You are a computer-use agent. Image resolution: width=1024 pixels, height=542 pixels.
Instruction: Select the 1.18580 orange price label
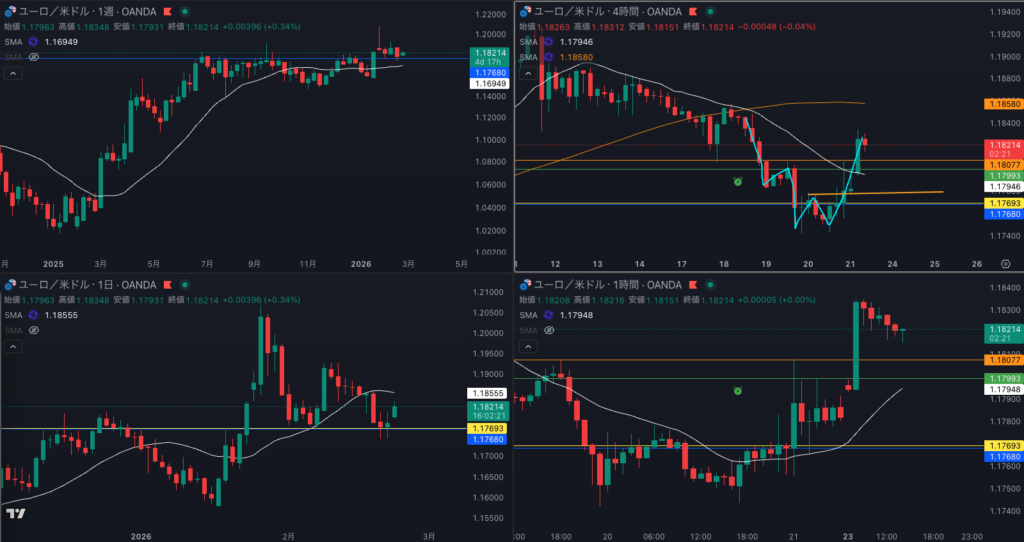click(1002, 104)
